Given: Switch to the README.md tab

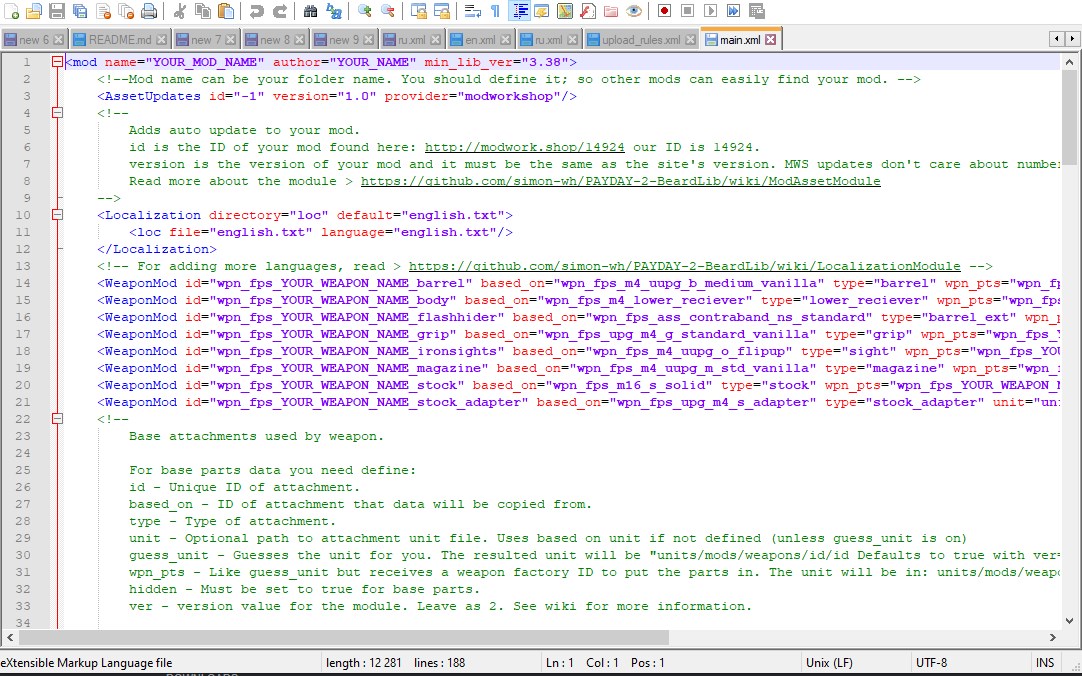Looking at the screenshot, I should click(120, 40).
